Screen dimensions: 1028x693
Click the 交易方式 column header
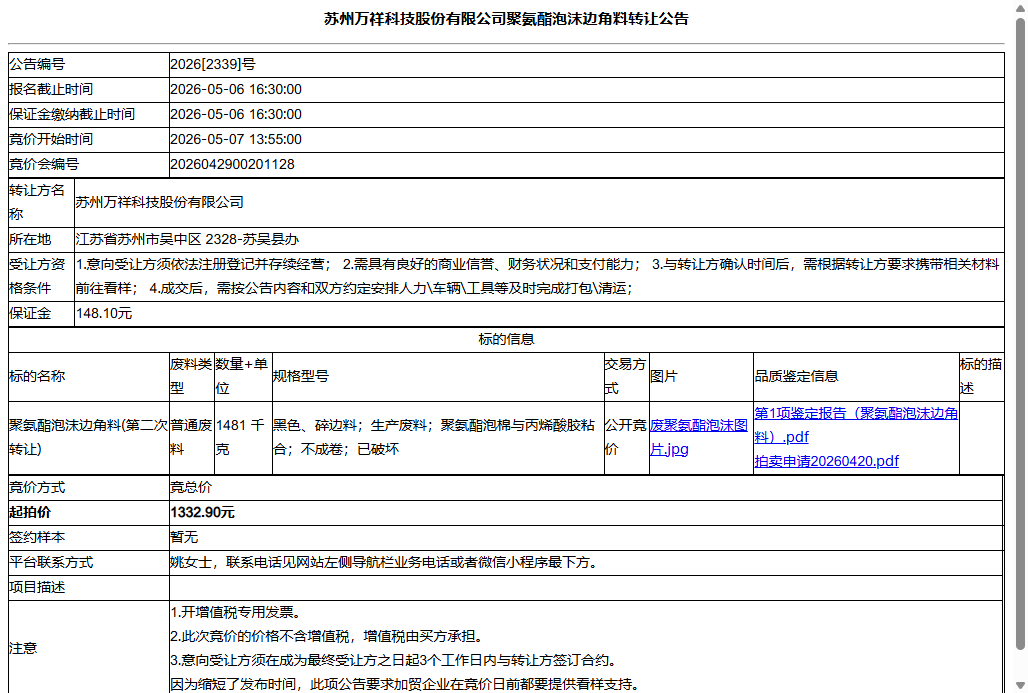click(625, 376)
